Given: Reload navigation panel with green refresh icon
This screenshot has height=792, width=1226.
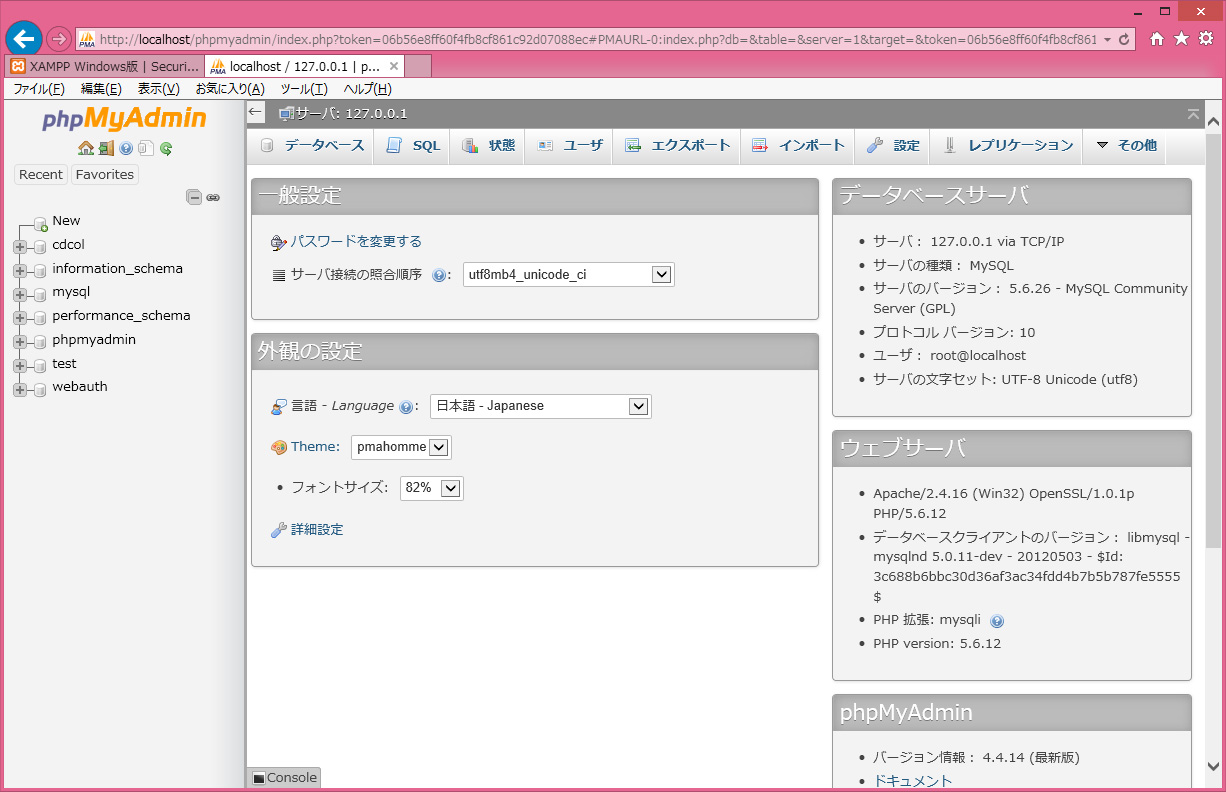Looking at the screenshot, I should coord(166,148).
